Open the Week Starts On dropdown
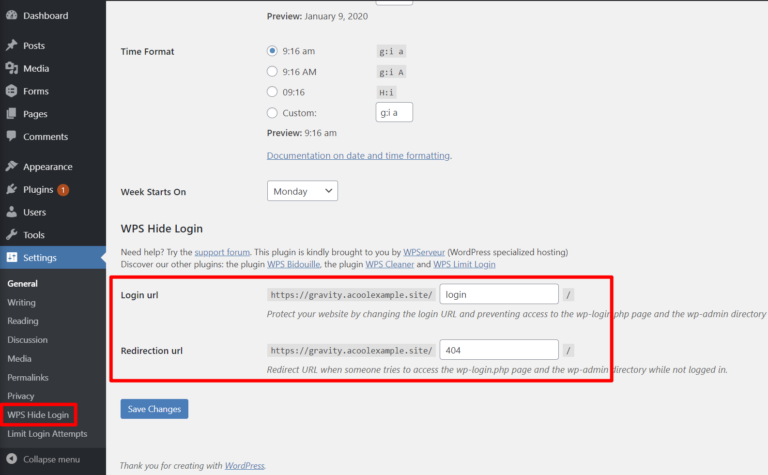 pyautogui.click(x=302, y=191)
